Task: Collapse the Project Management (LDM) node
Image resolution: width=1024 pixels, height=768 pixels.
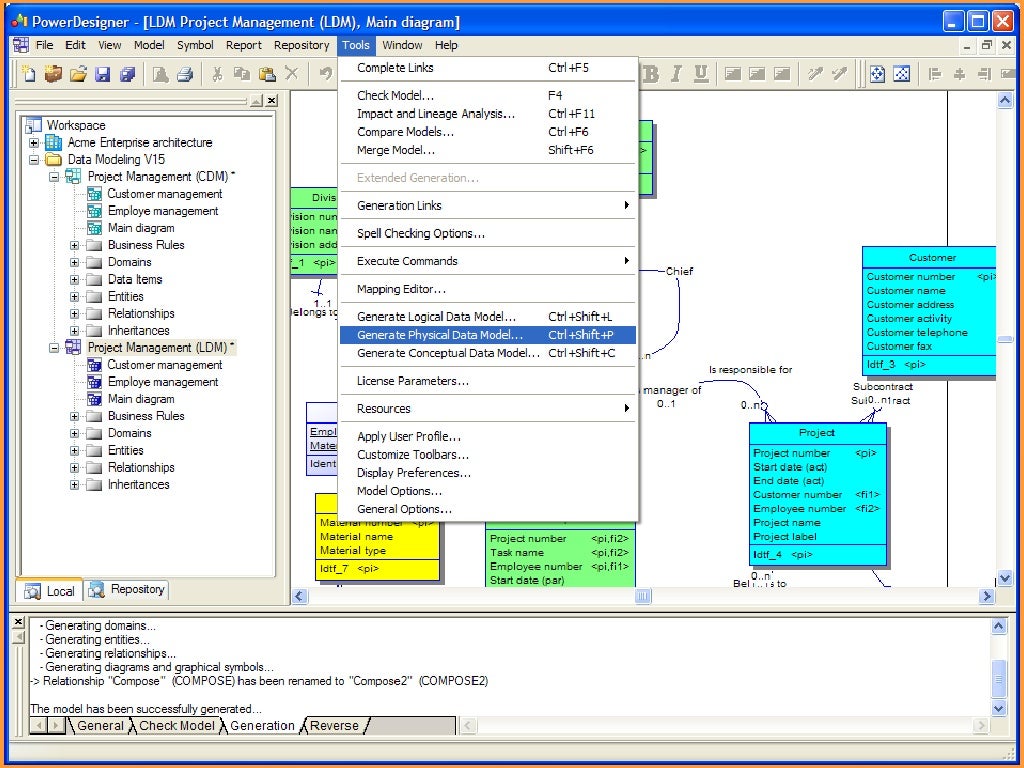Action: click(x=54, y=347)
